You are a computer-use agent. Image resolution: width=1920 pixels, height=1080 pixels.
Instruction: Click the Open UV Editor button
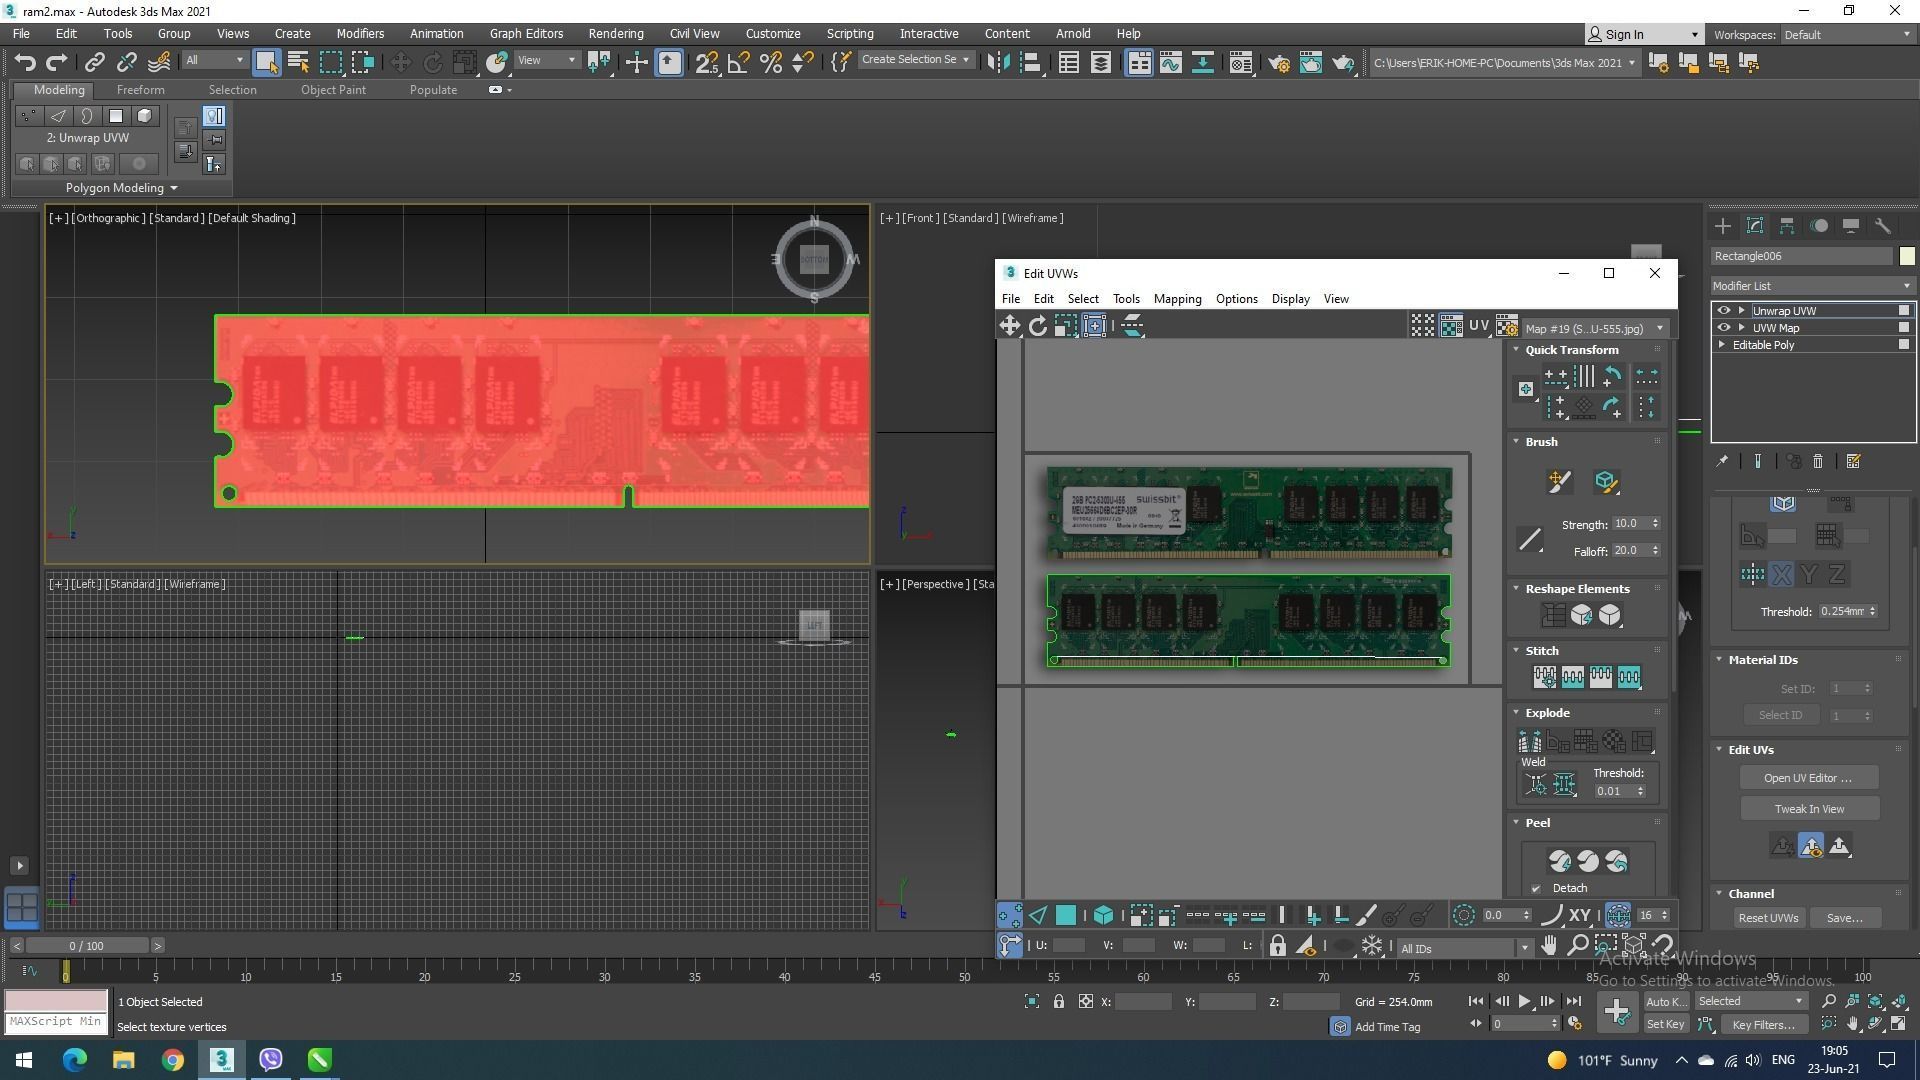point(1808,778)
